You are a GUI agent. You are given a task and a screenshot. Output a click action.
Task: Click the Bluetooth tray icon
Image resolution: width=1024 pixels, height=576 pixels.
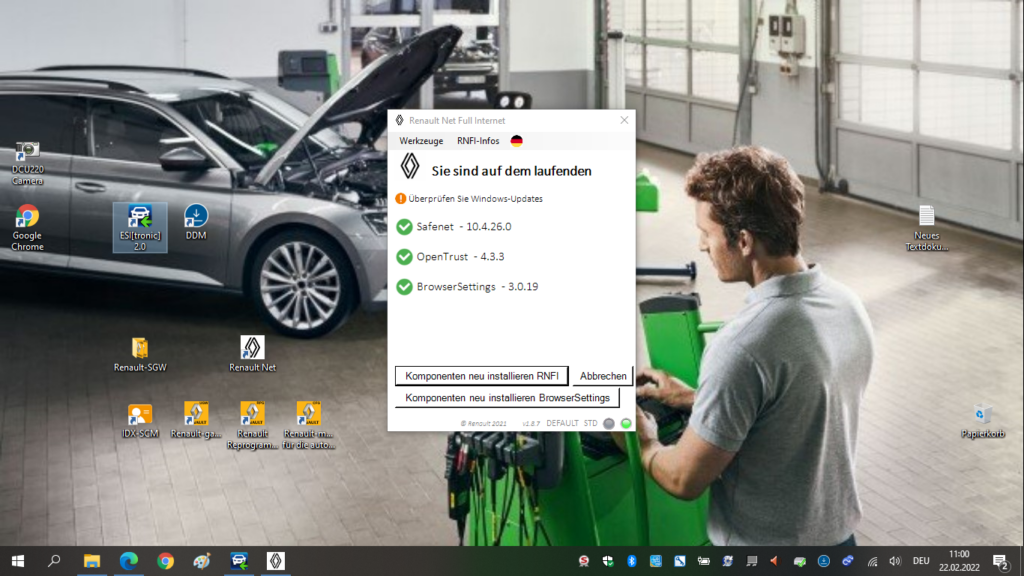click(632, 561)
